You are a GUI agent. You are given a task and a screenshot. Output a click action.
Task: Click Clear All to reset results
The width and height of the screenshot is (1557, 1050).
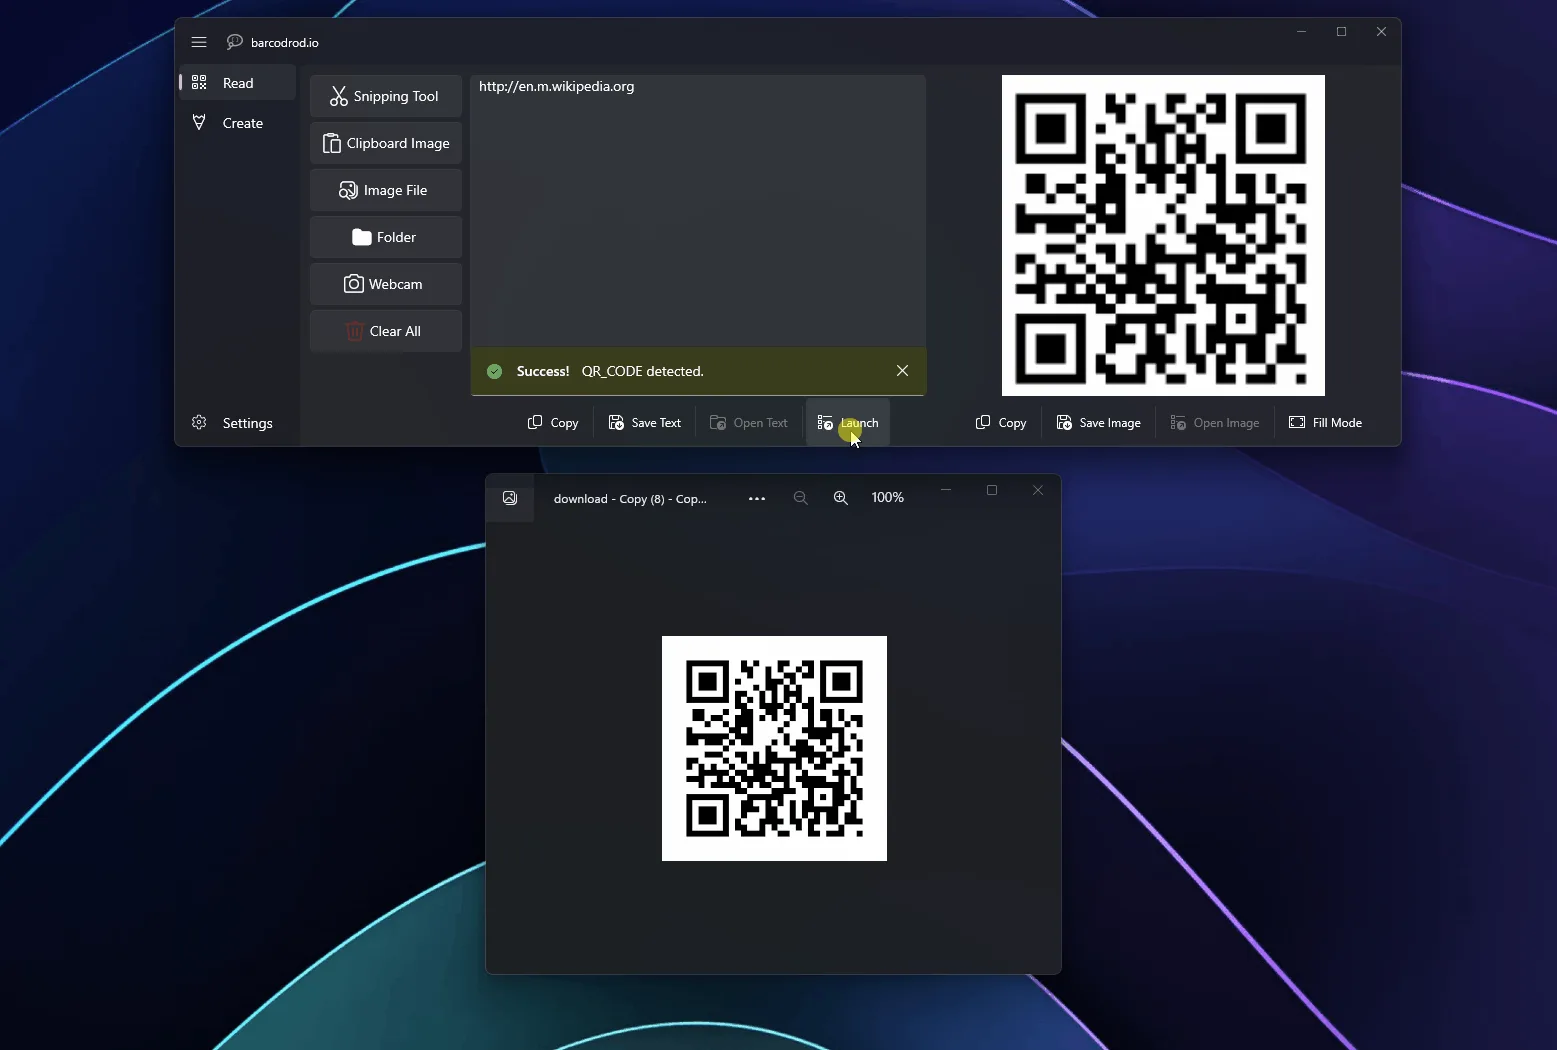point(385,331)
